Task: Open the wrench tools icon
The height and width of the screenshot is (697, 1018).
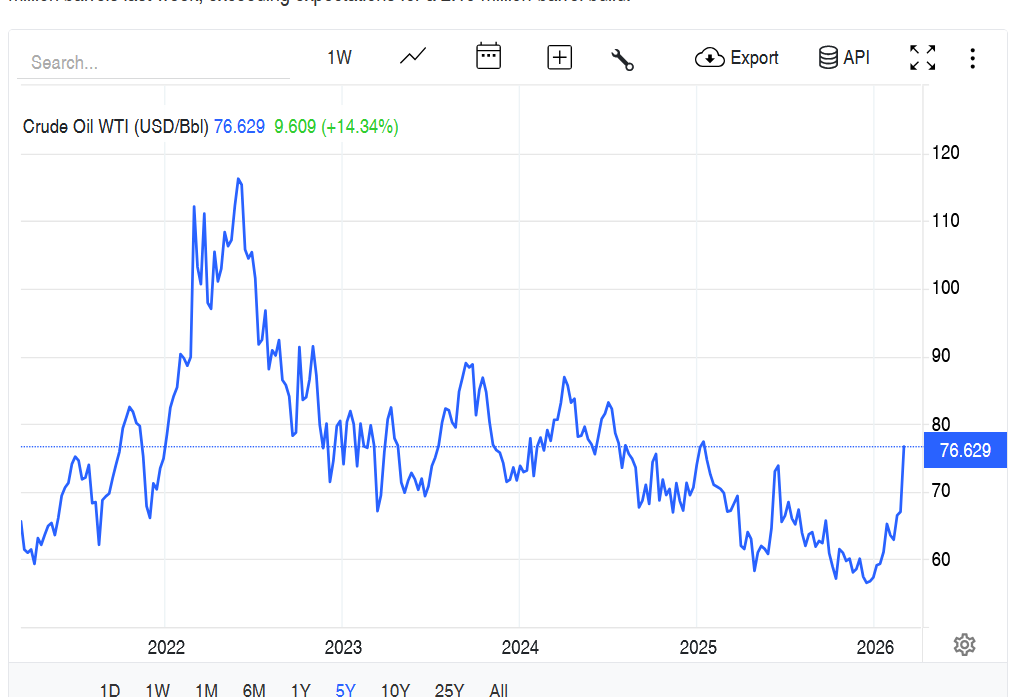Action: coord(623,59)
